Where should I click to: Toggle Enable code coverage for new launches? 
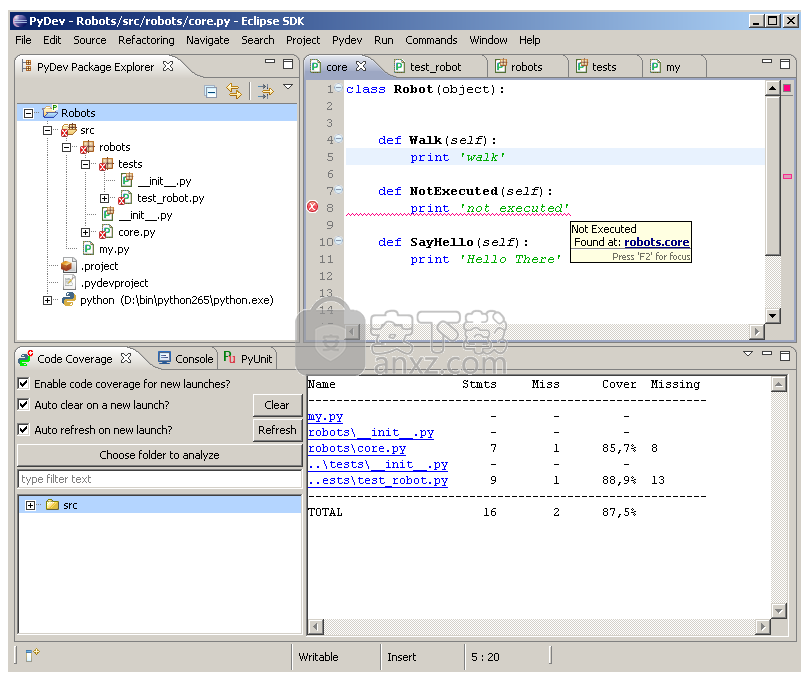pyautogui.click(x=23, y=383)
